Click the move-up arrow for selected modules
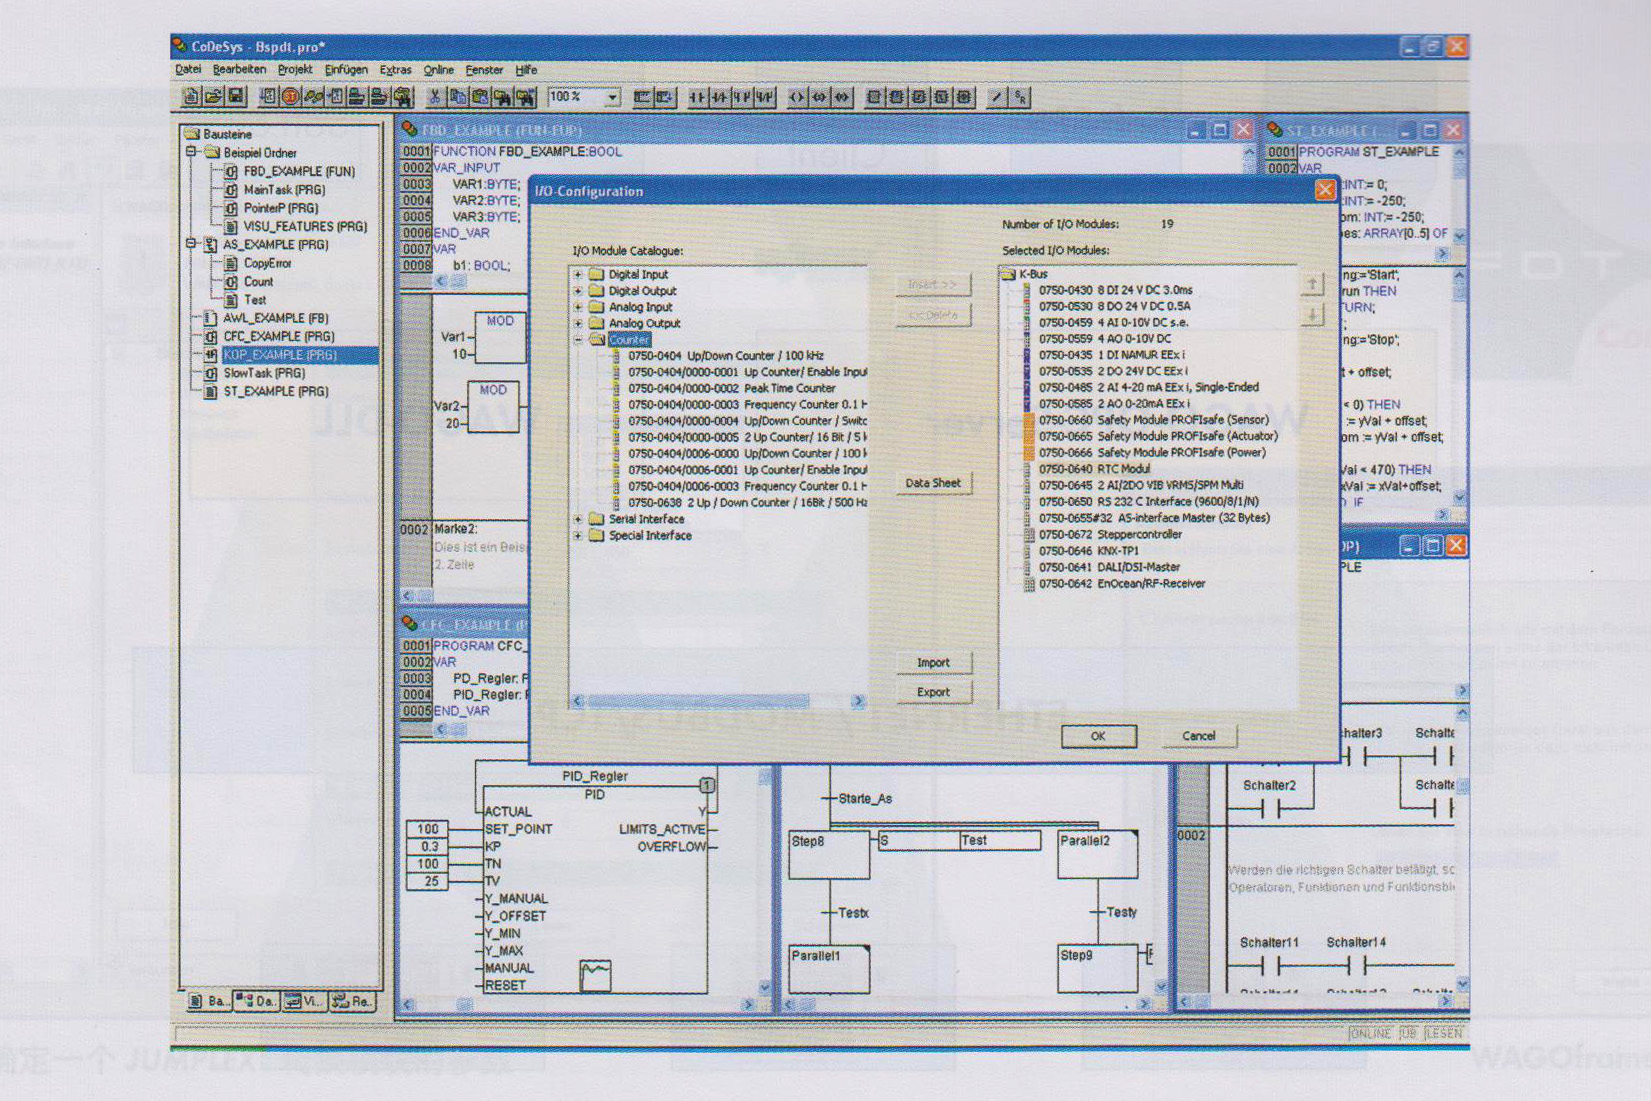1651x1101 pixels. click(1312, 285)
